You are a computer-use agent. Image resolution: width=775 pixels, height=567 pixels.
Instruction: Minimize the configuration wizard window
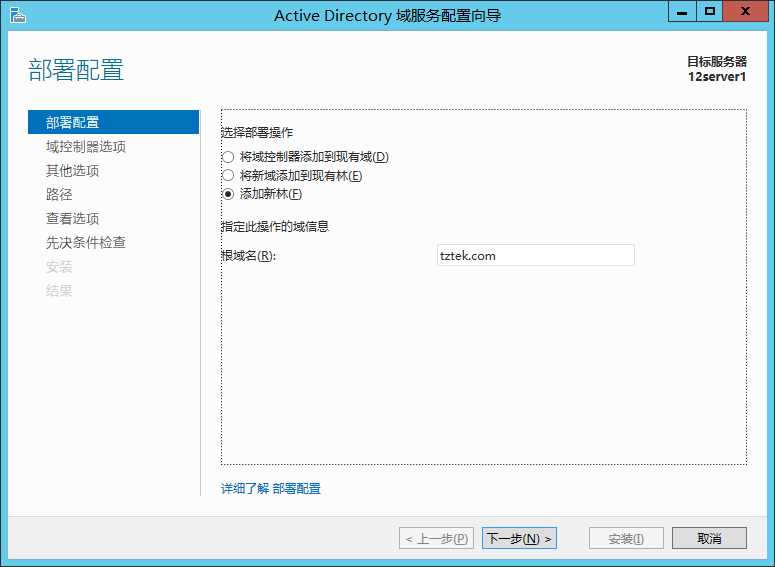click(682, 12)
